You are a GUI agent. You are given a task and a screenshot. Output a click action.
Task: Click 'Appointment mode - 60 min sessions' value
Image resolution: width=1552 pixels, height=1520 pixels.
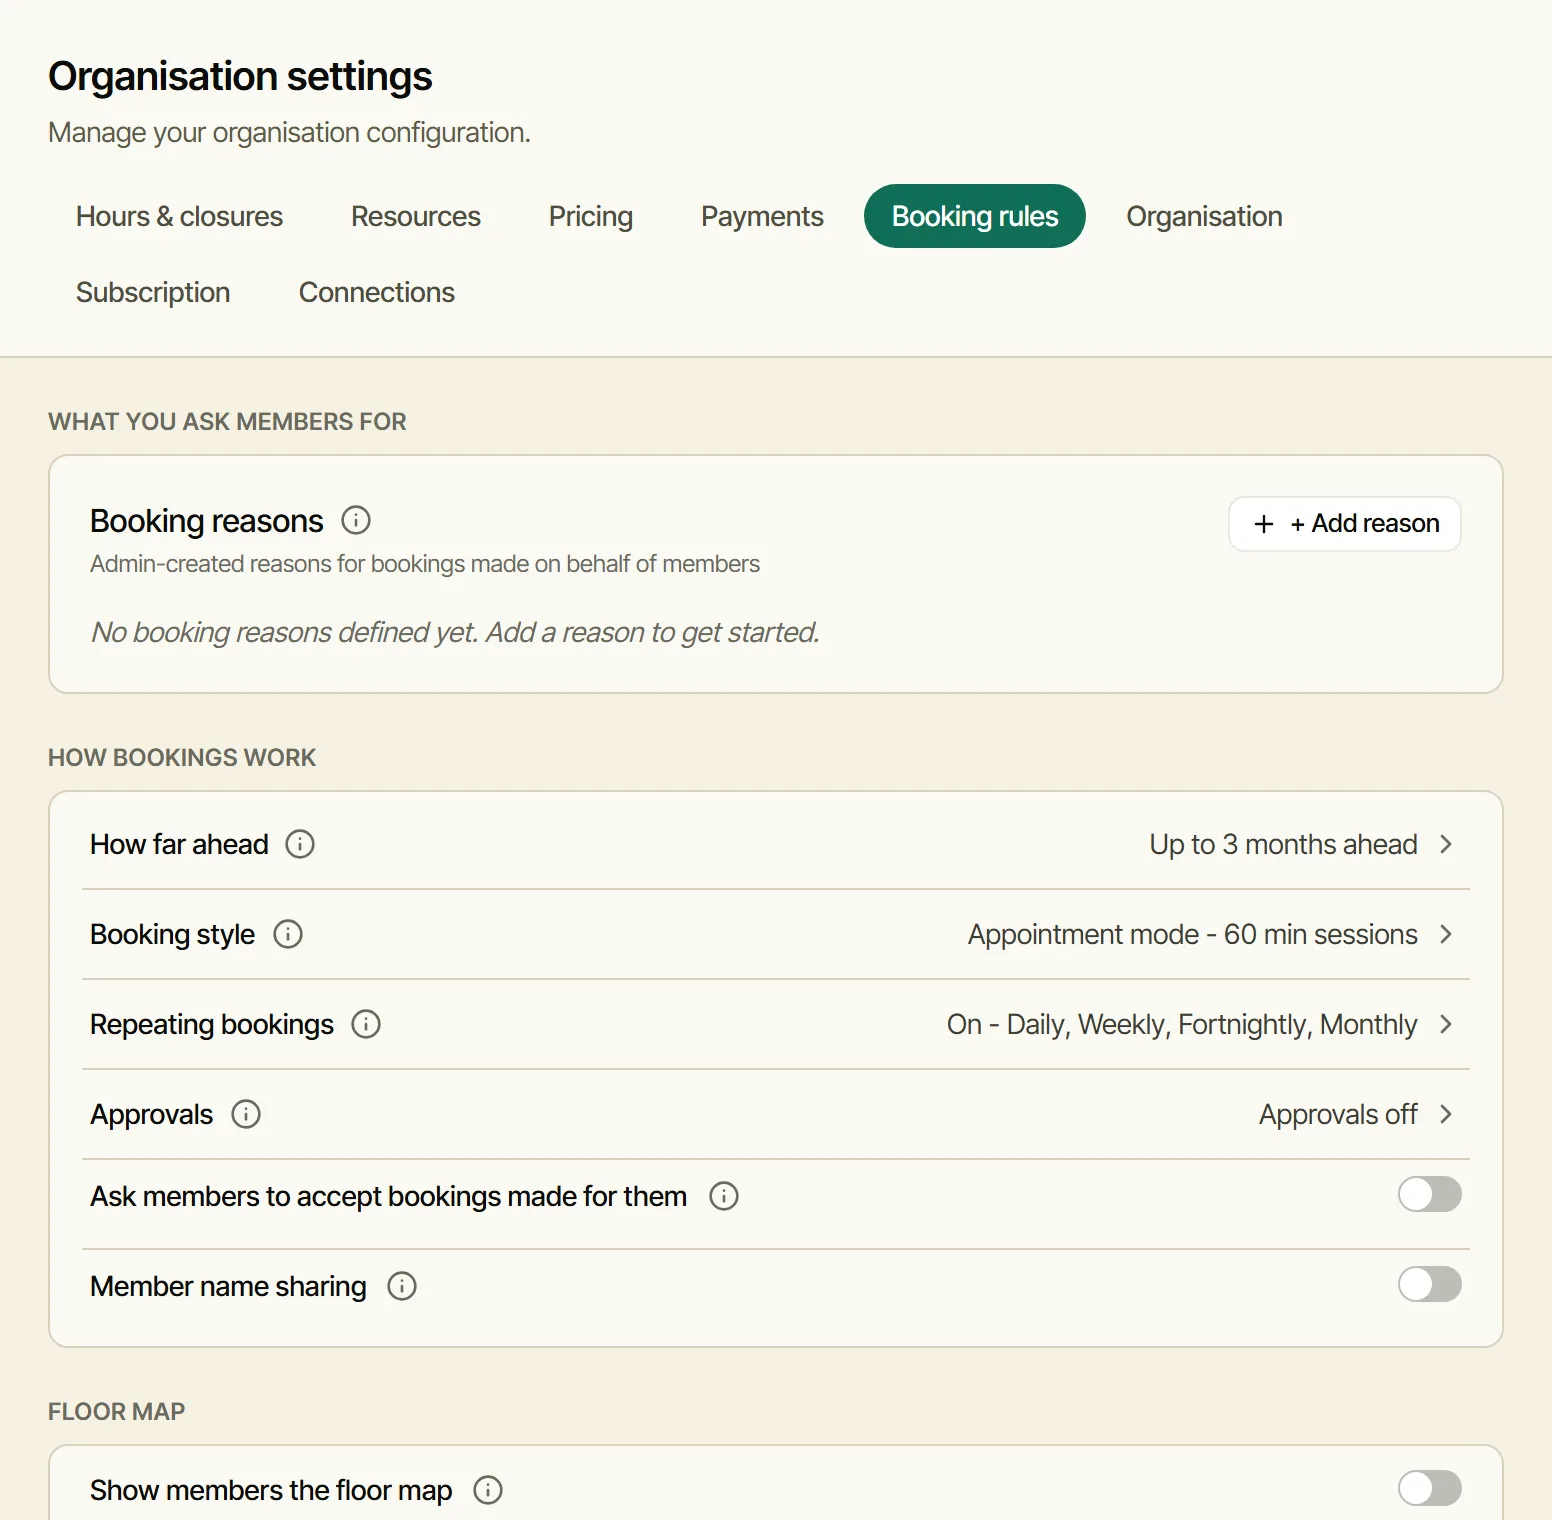(x=1192, y=934)
